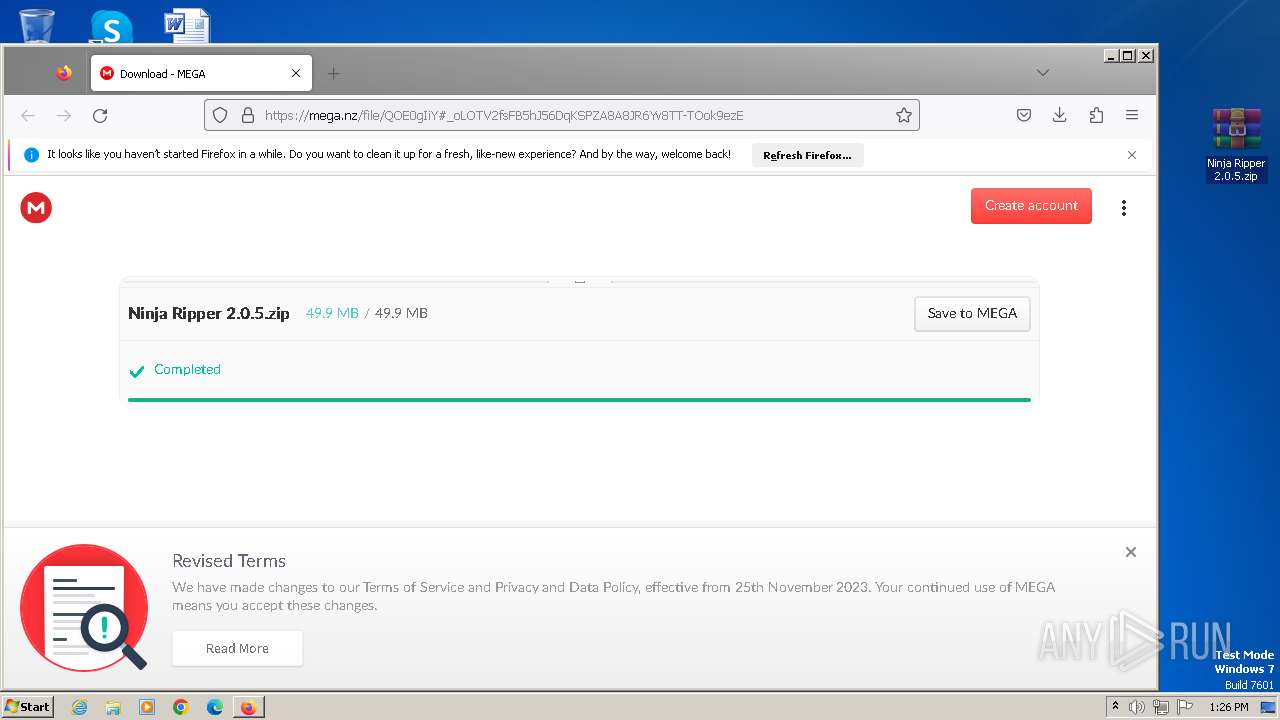Go forward with the browser forward arrow
This screenshot has height=720, width=1280.
(x=64, y=115)
